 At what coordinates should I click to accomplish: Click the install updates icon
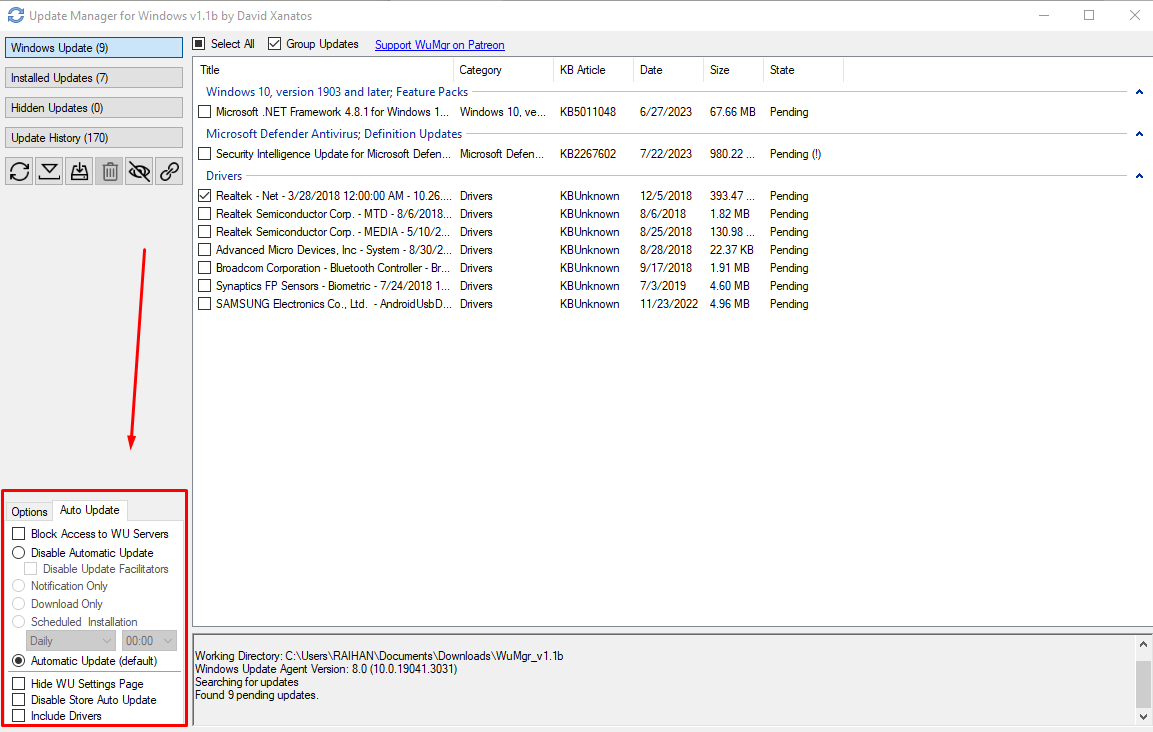[x=80, y=171]
